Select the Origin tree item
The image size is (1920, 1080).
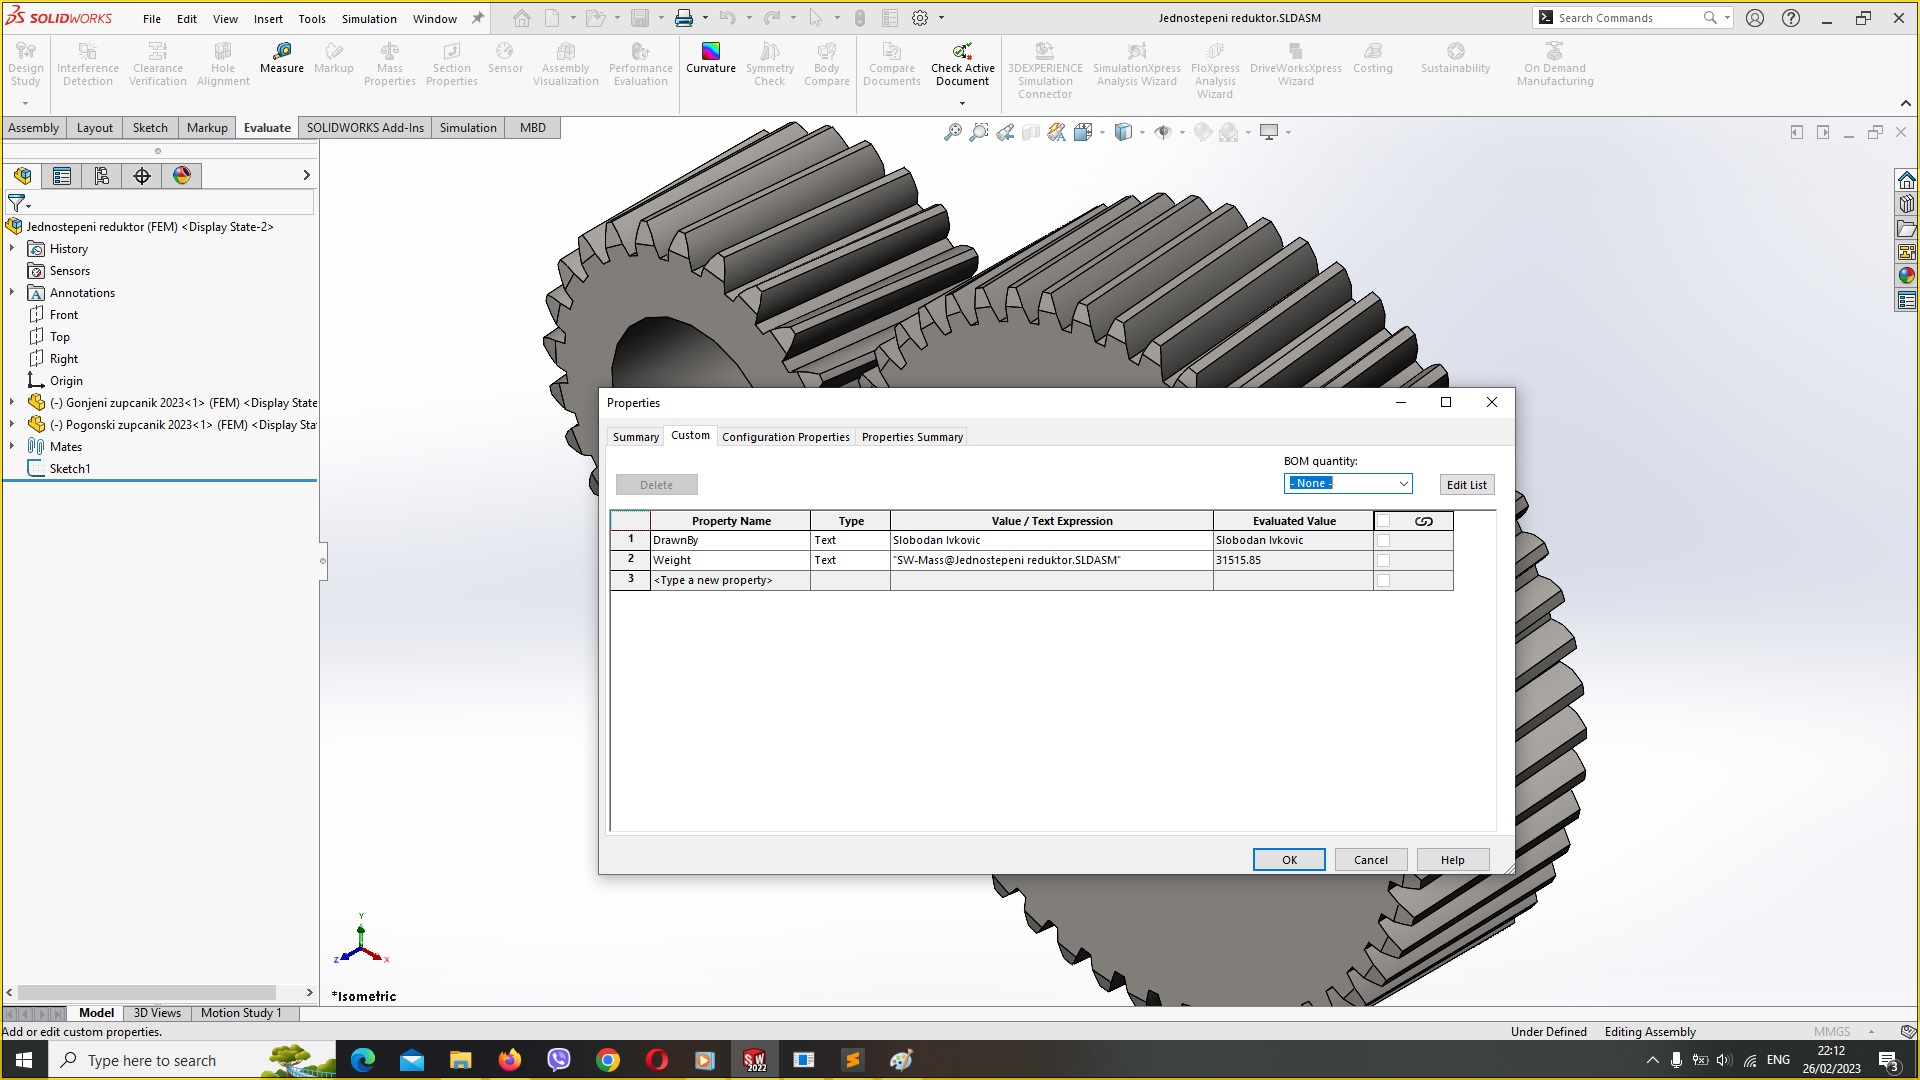tap(66, 381)
